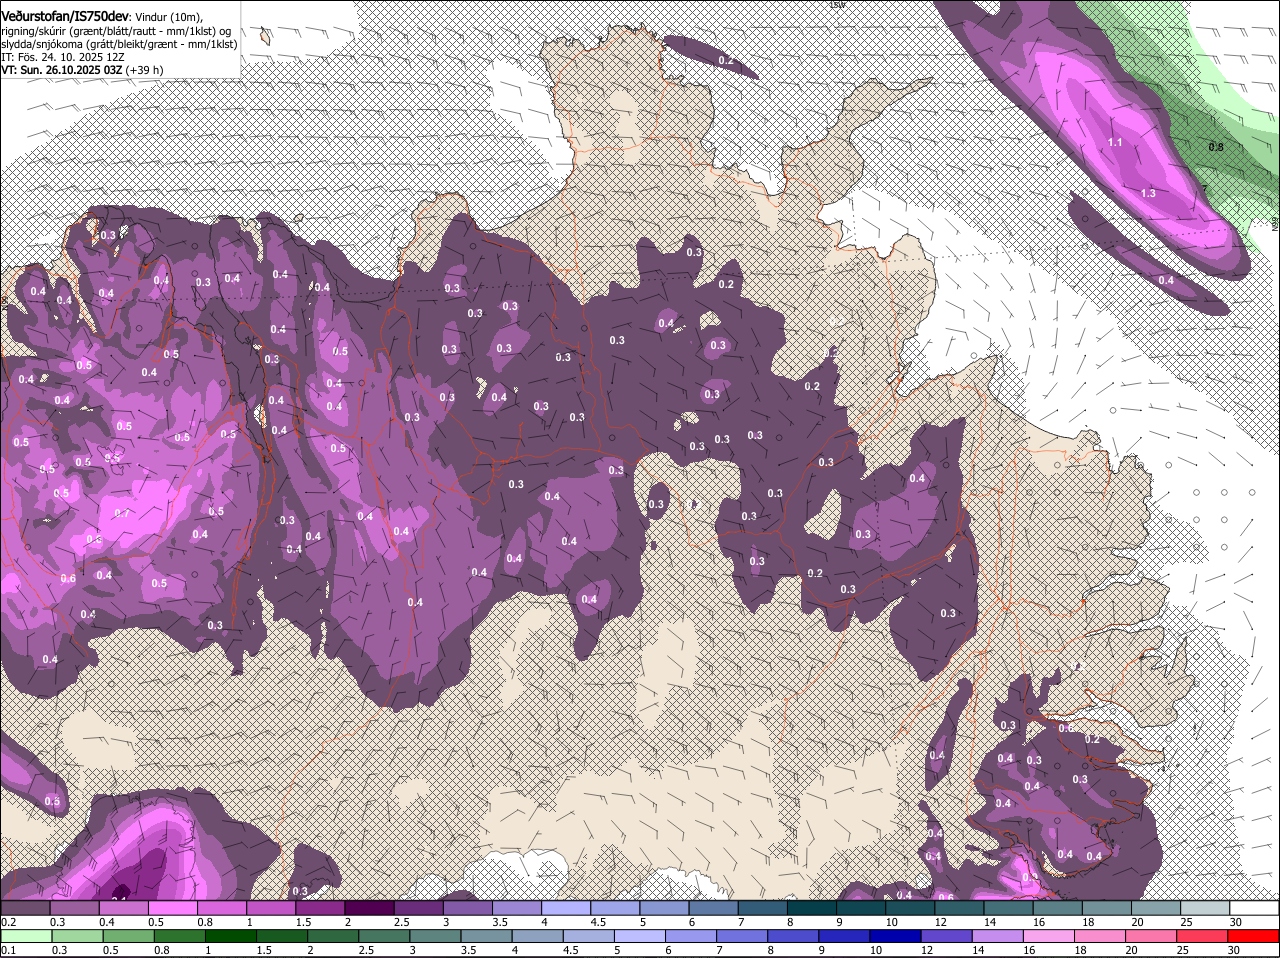The height and width of the screenshot is (958, 1280).
Task: Pick the navy blue swatch between 10 and 12
Action: 897,936
